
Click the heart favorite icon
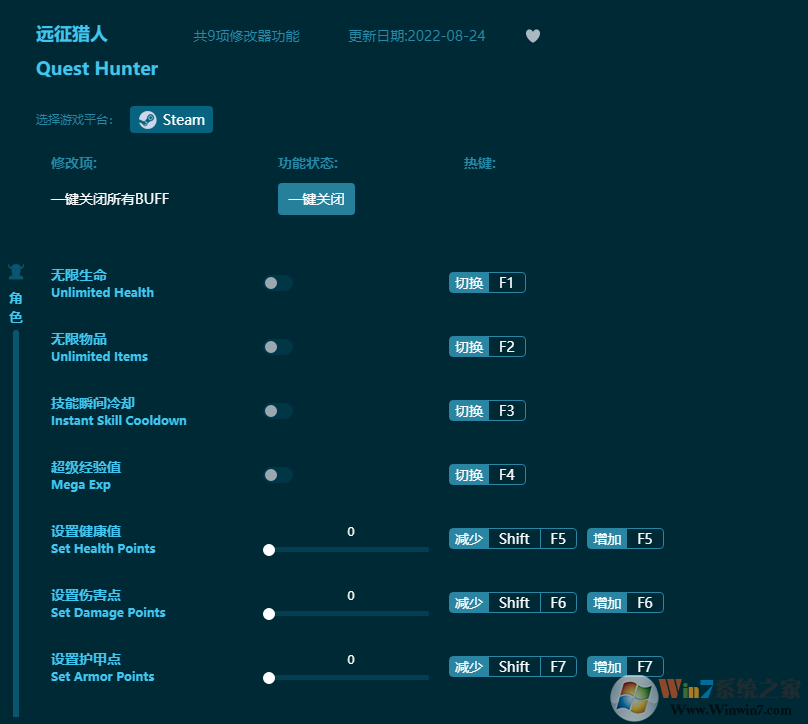[532, 36]
